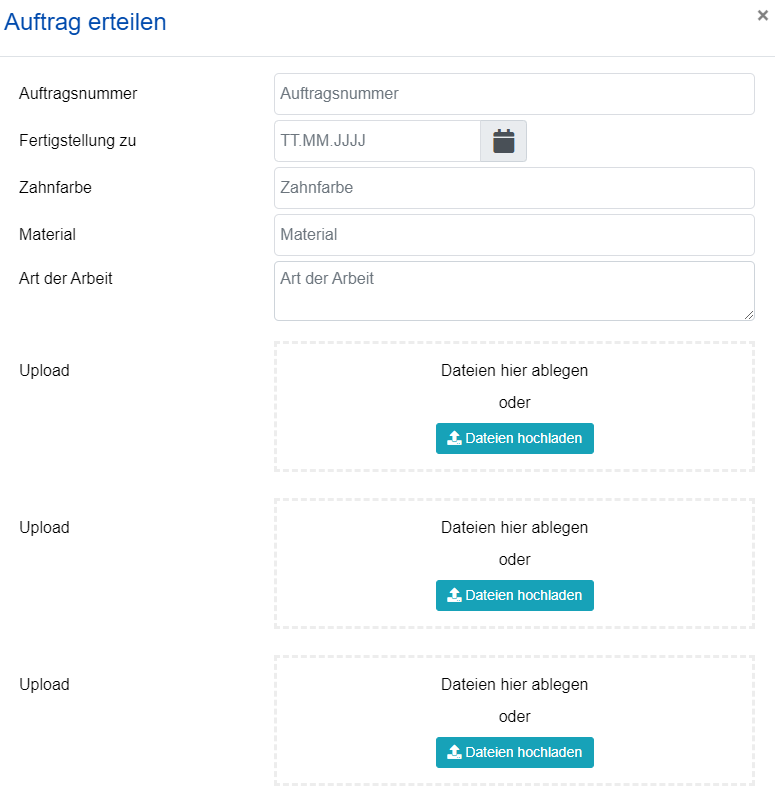Select the Material input field
This screenshot has width=775, height=795.
[514, 235]
